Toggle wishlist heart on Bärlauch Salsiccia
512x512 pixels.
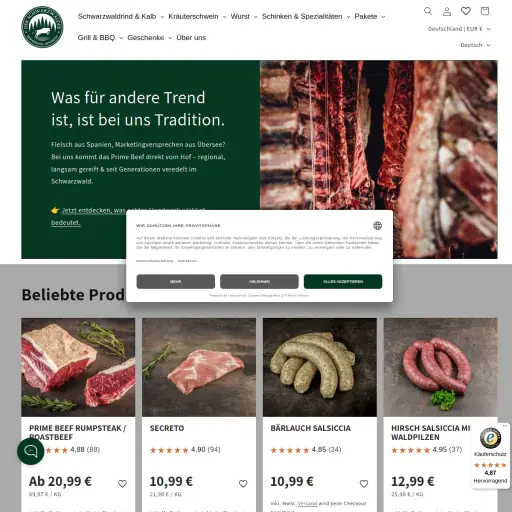(364, 483)
